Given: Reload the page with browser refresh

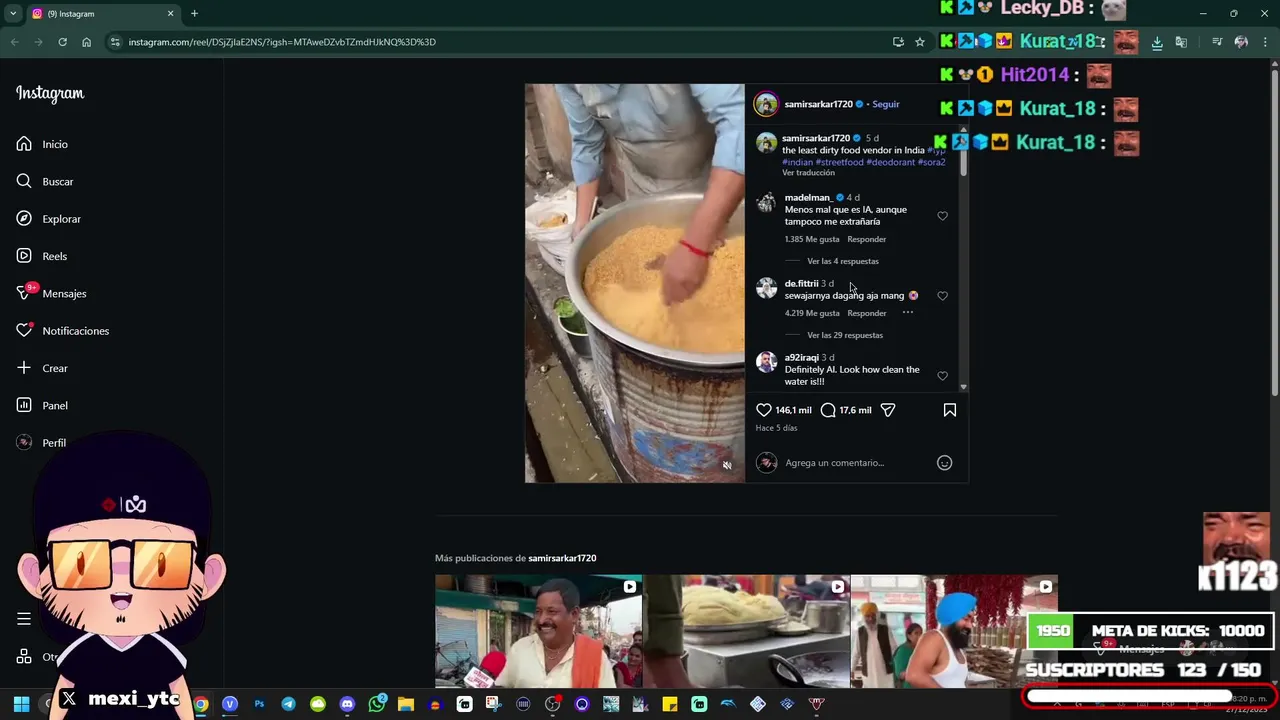Looking at the screenshot, I should point(62,42).
